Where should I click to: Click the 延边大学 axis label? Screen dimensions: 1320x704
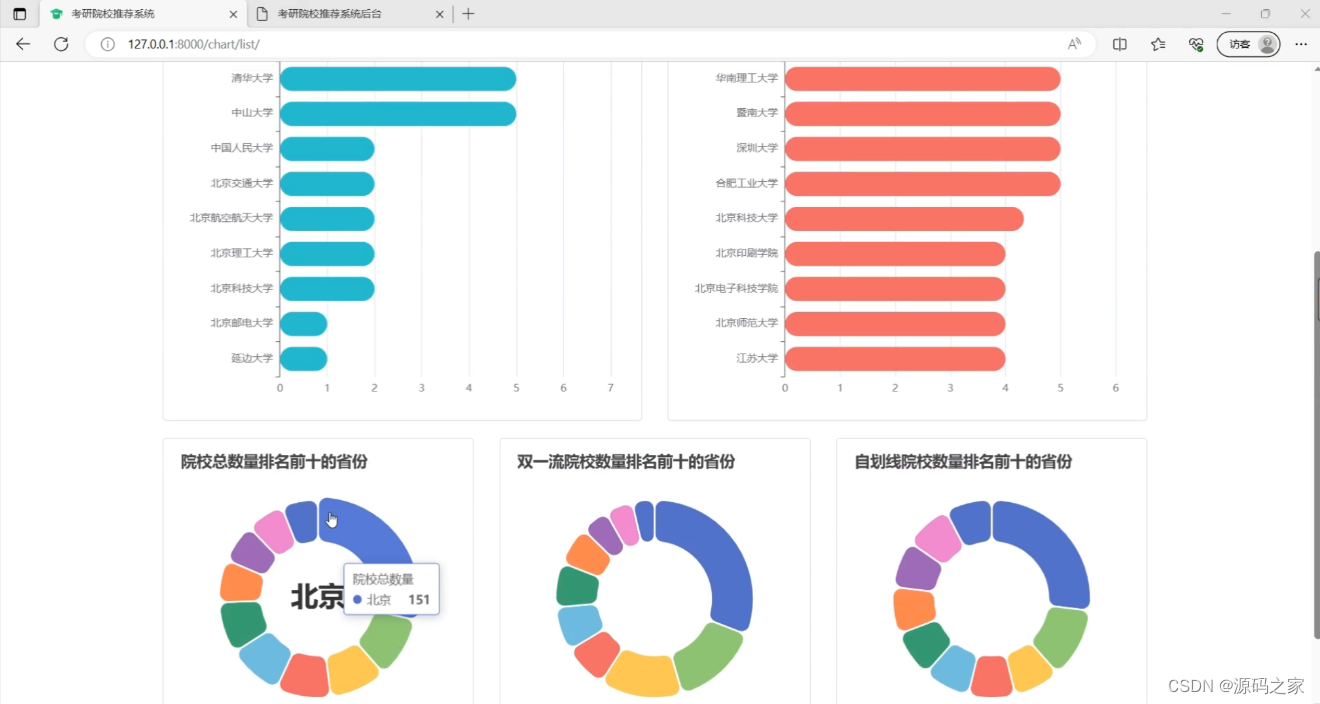click(252, 358)
